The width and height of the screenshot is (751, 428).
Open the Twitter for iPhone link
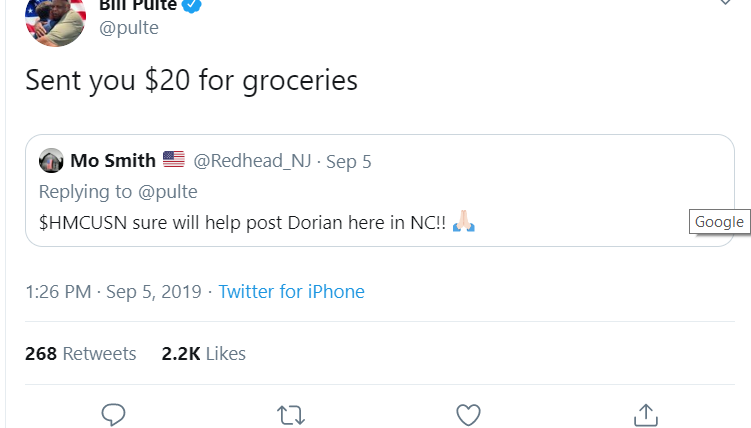291,292
